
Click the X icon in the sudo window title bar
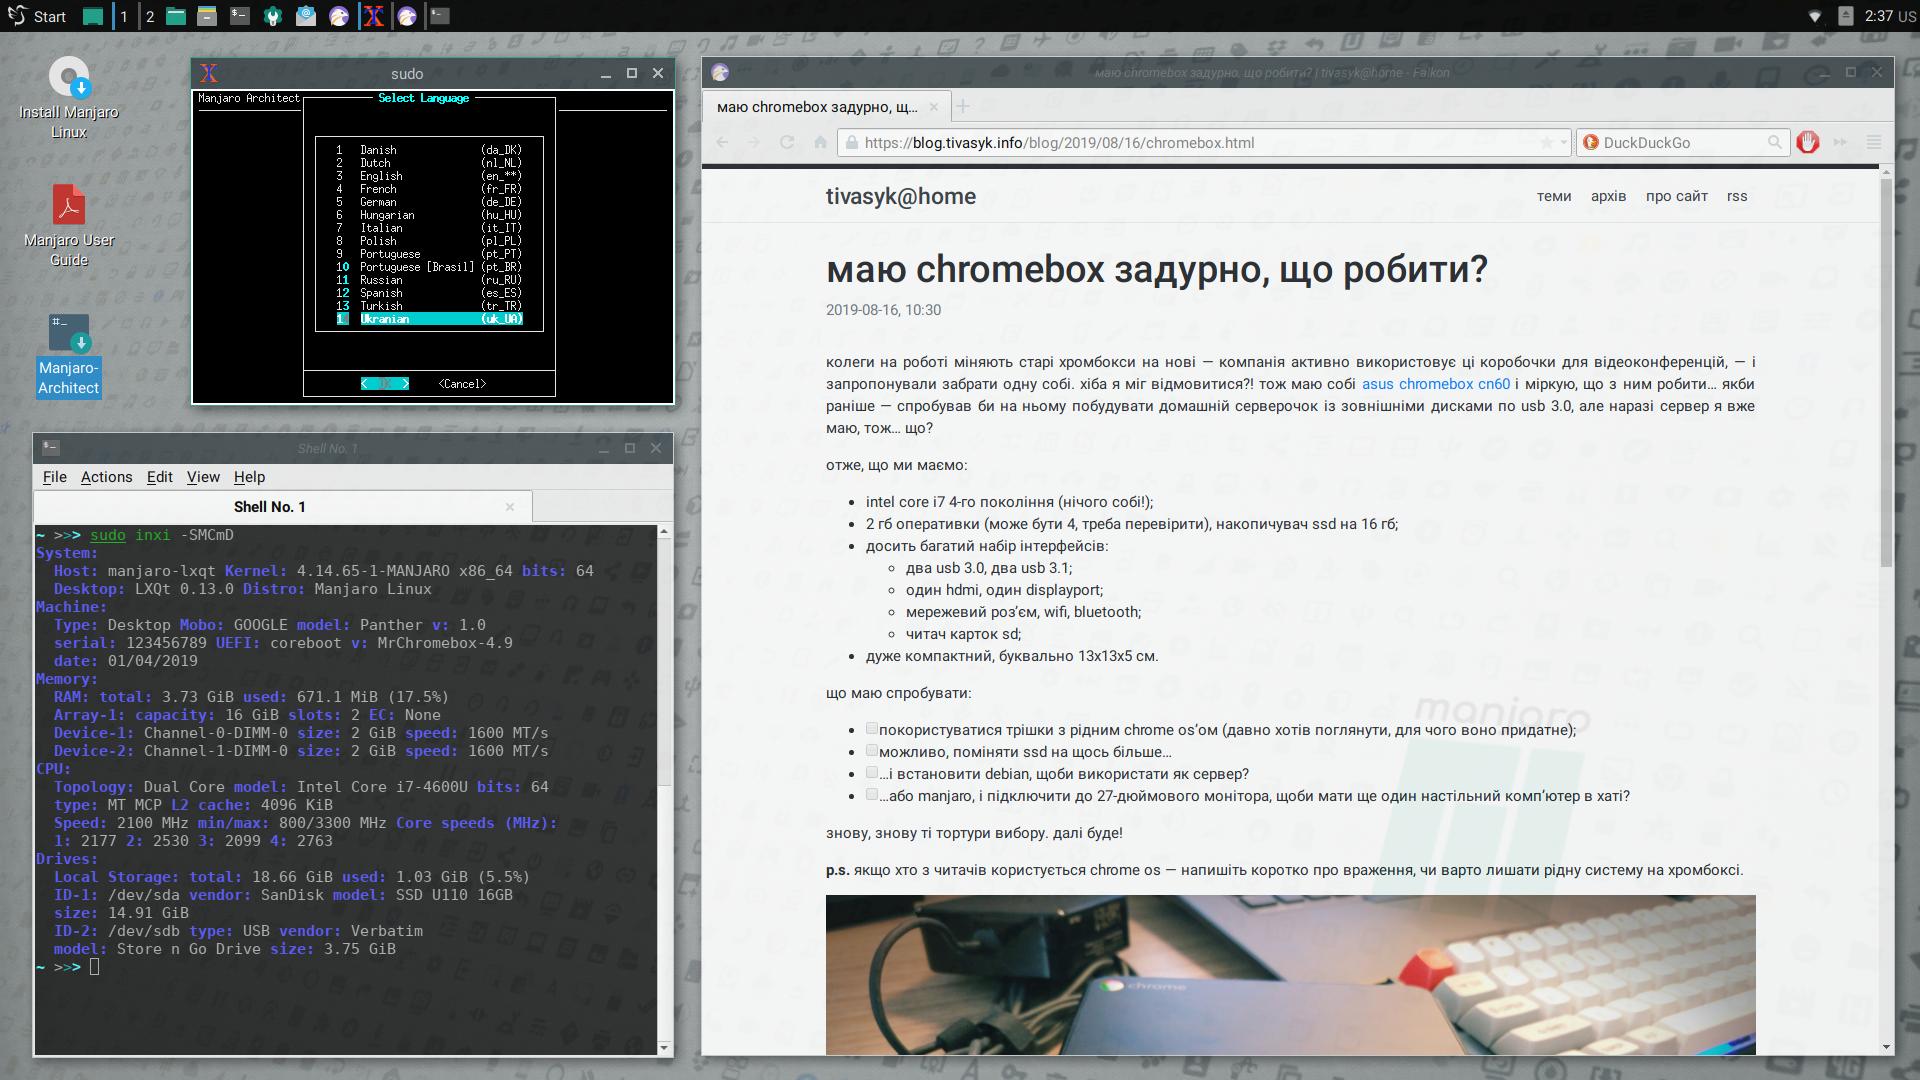coord(209,73)
